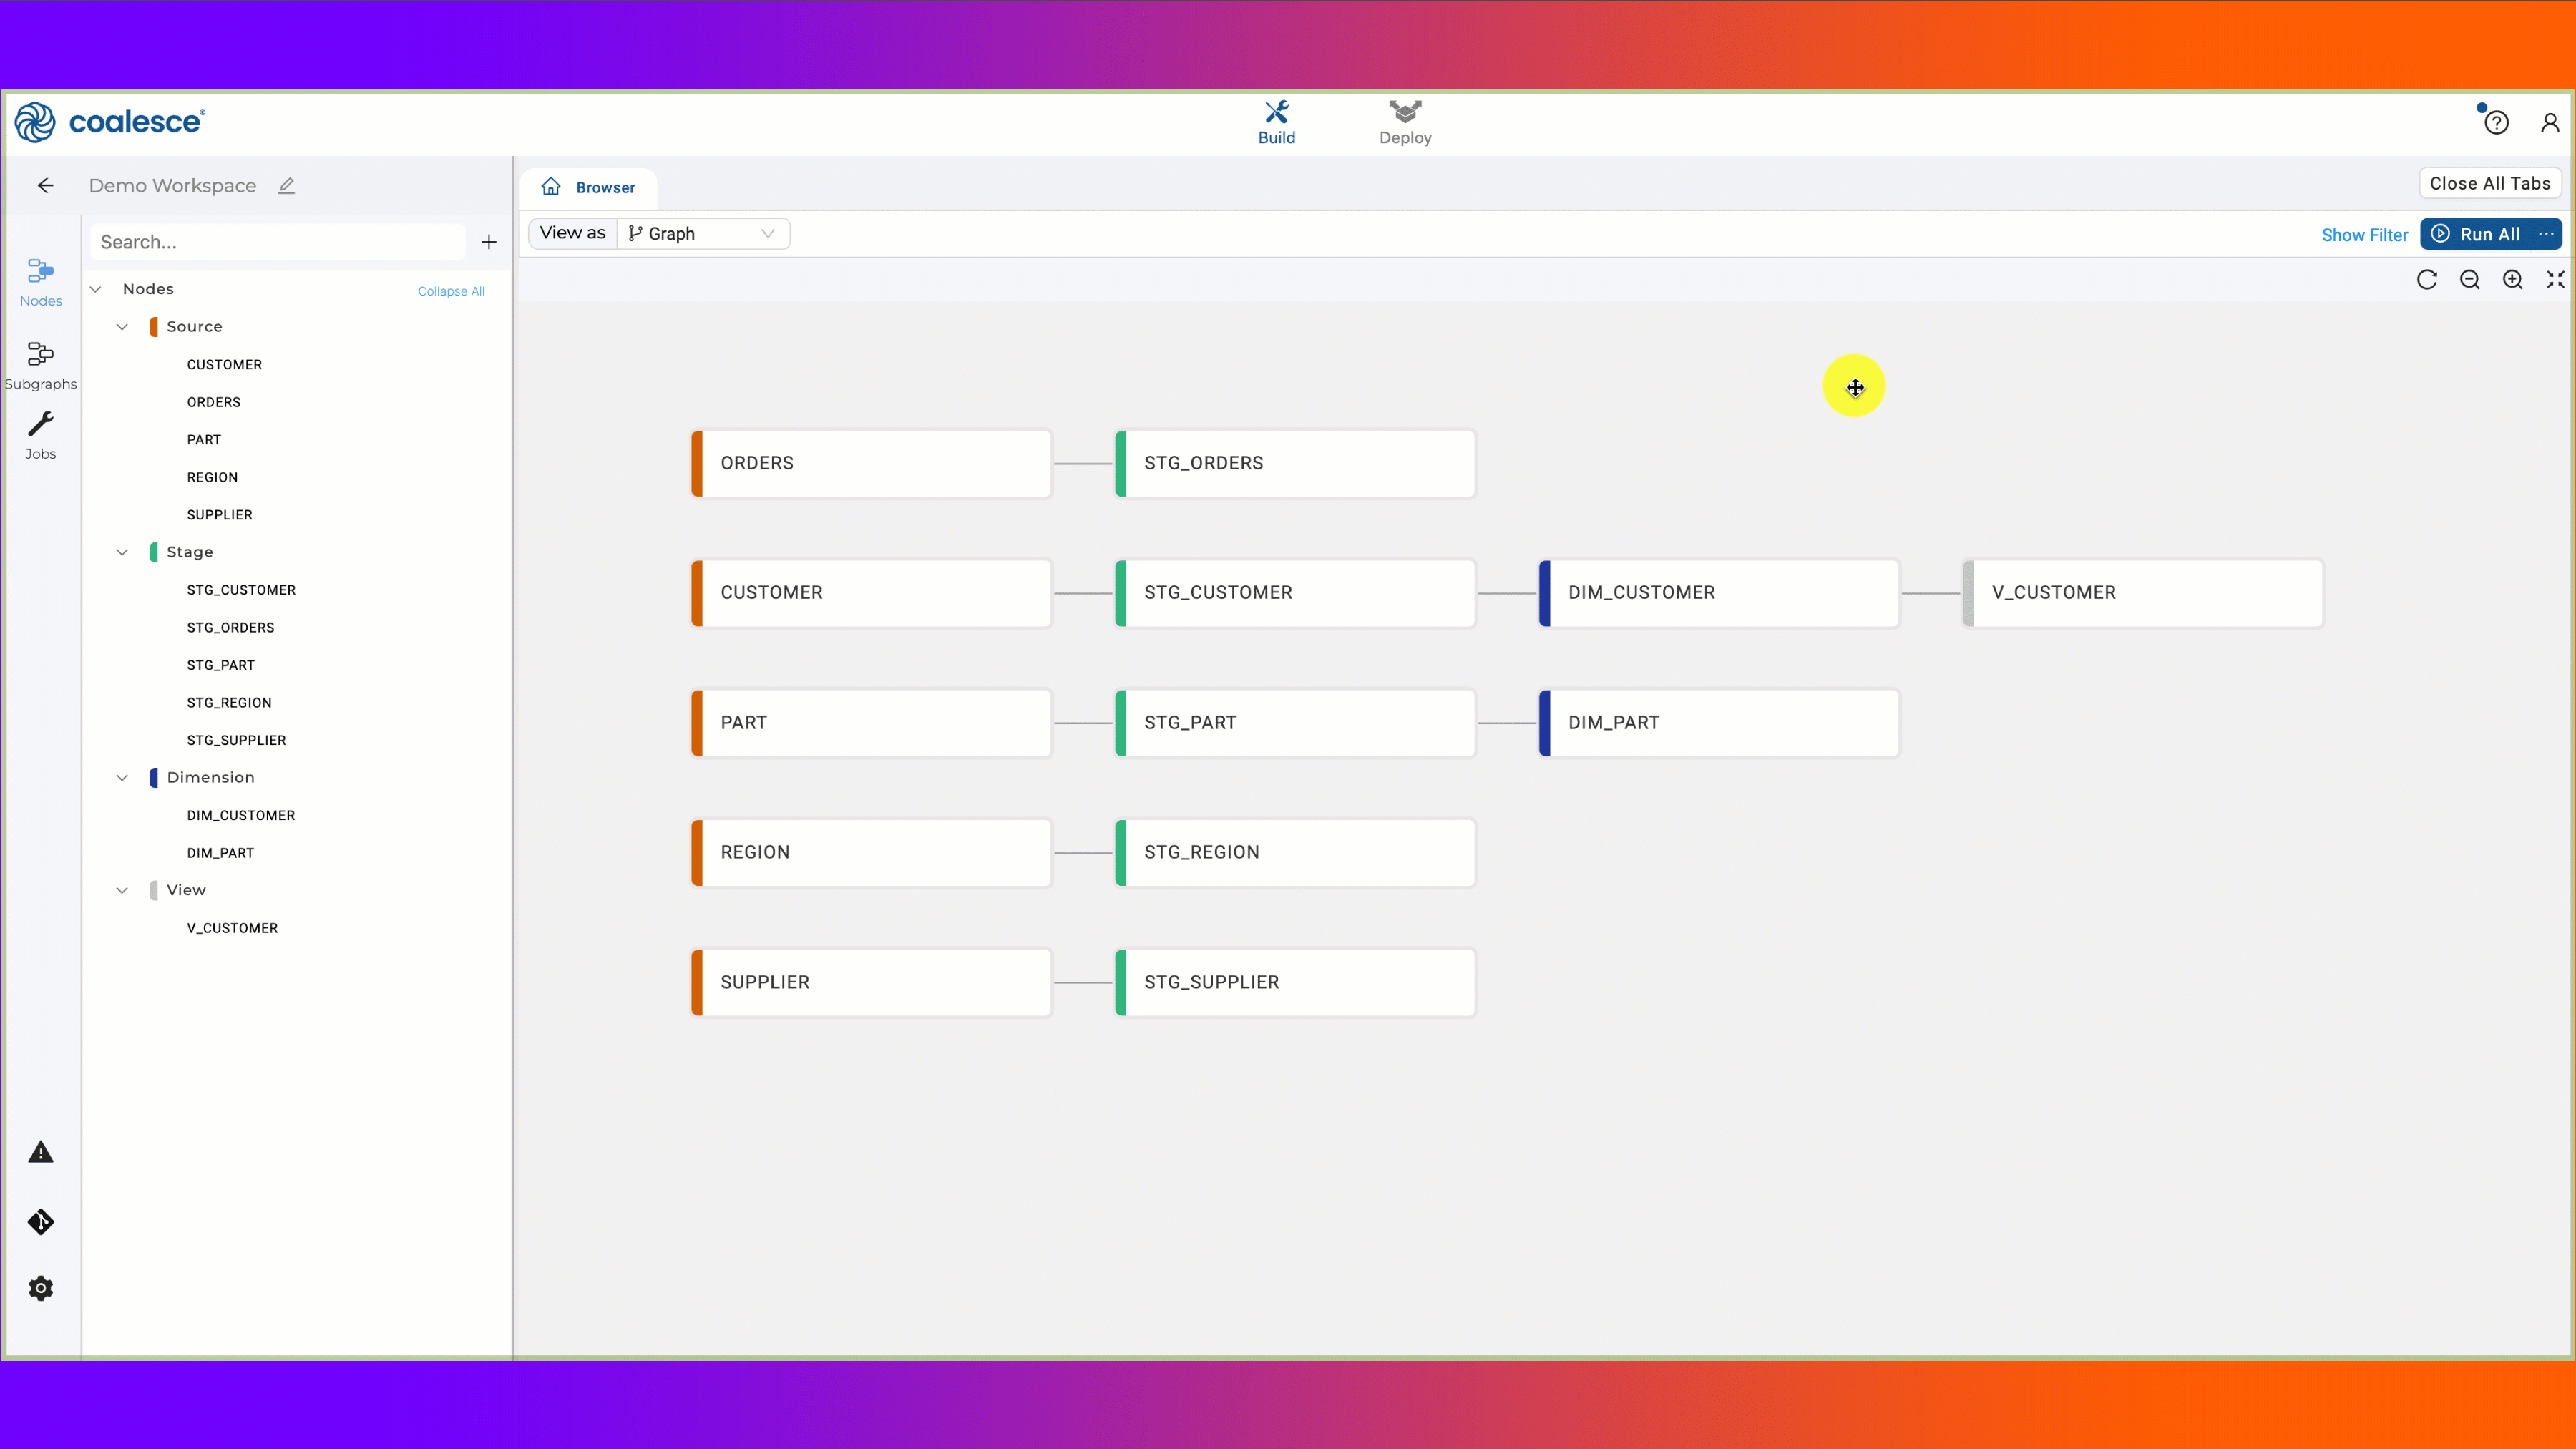
Task: Select V_CUSTOMER in View tree
Action: (x=232, y=928)
